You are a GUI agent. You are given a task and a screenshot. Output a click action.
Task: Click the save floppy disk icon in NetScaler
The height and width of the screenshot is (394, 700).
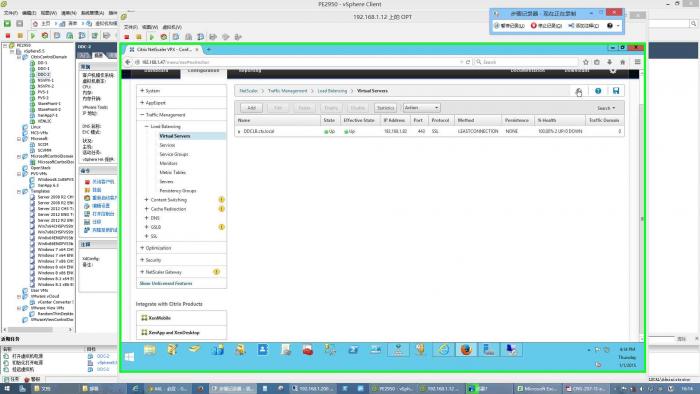pyautogui.click(x=616, y=91)
